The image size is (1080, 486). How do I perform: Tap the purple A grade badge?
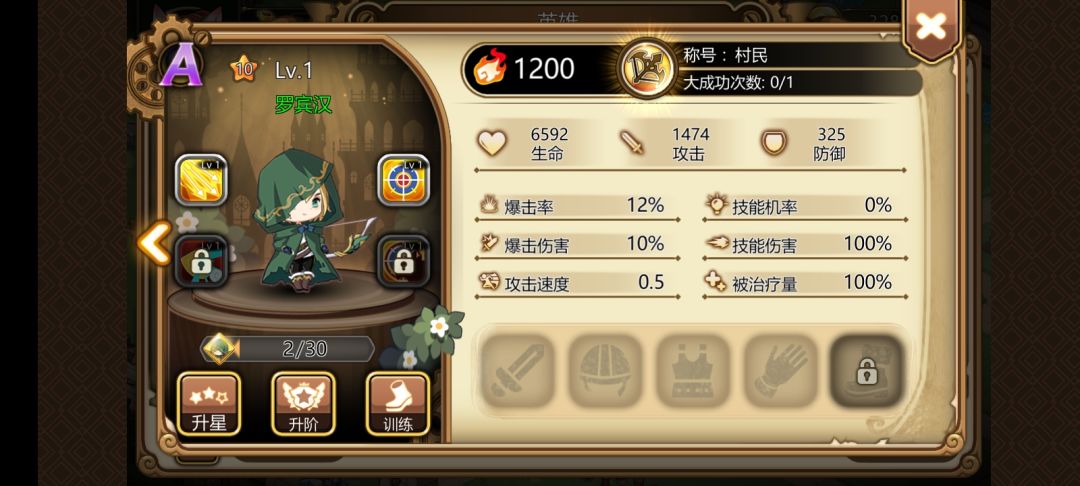[182, 65]
